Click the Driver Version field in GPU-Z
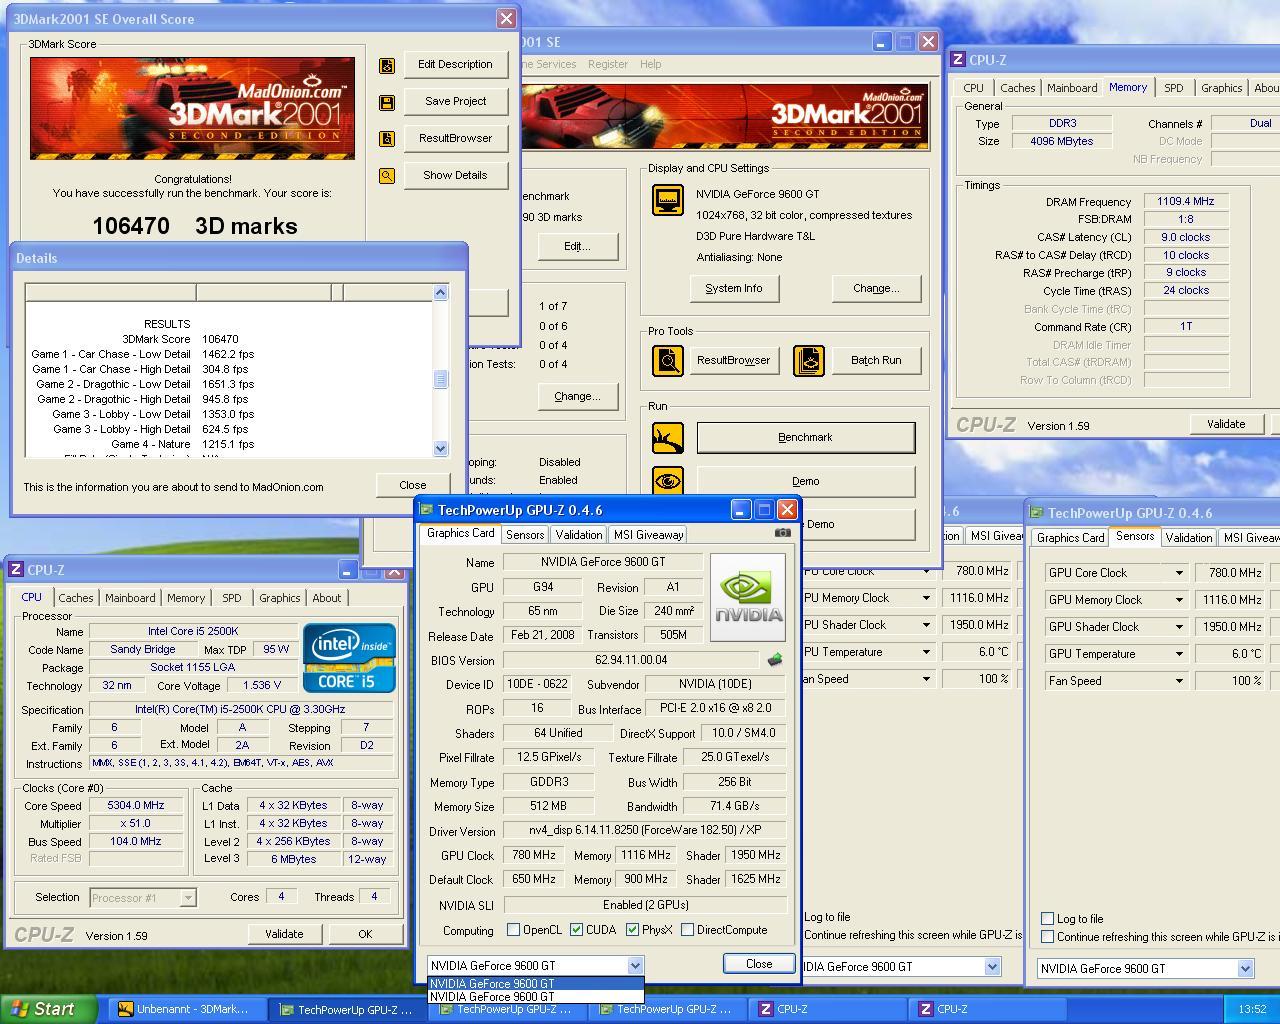This screenshot has width=1280, height=1024. pos(644,831)
